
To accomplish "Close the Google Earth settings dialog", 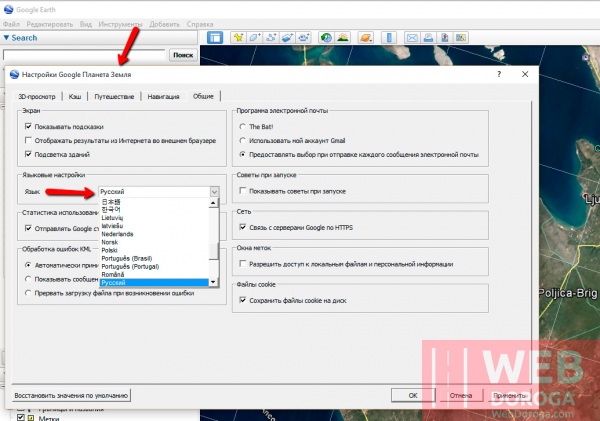I will pos(525,74).
